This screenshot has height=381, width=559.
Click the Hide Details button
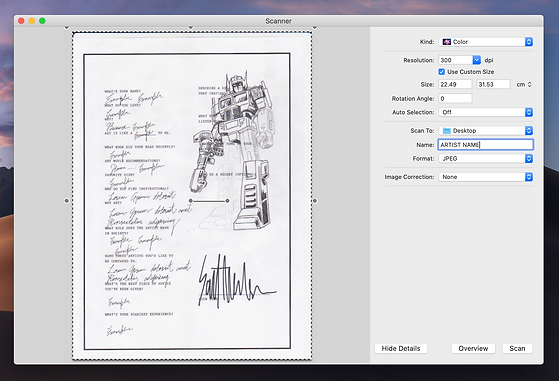(401, 349)
